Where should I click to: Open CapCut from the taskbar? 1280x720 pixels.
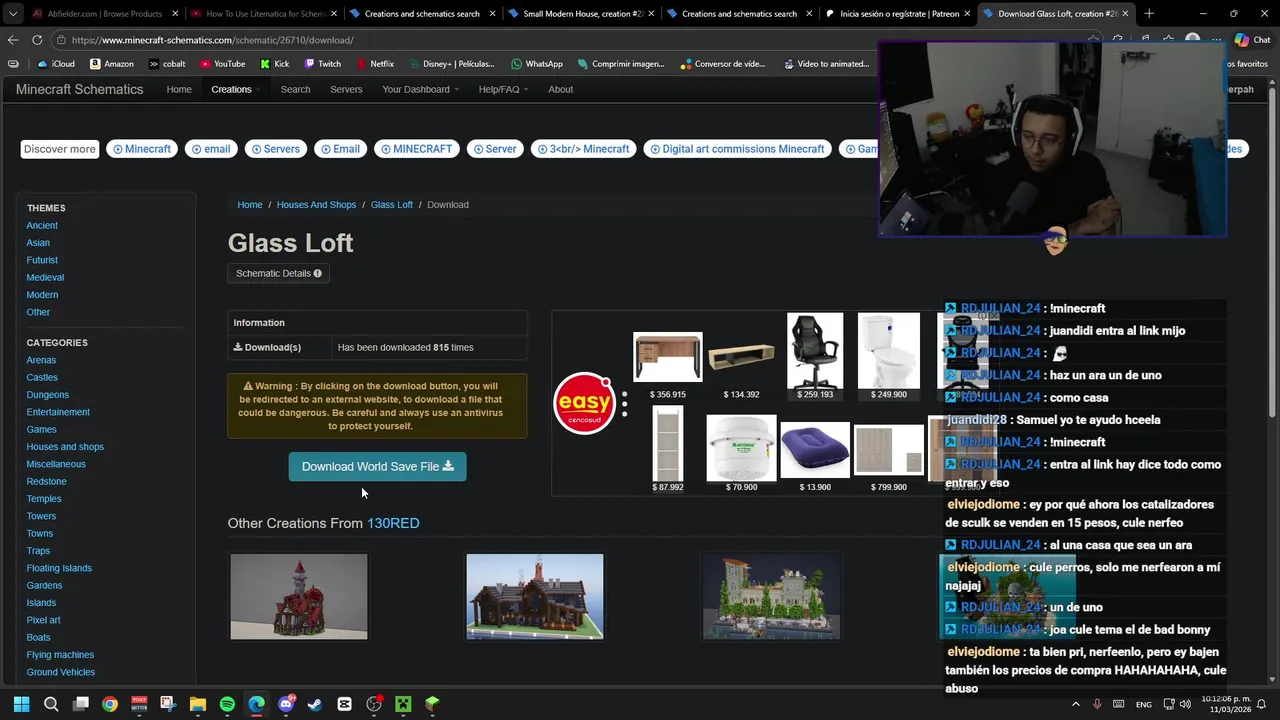[345, 704]
